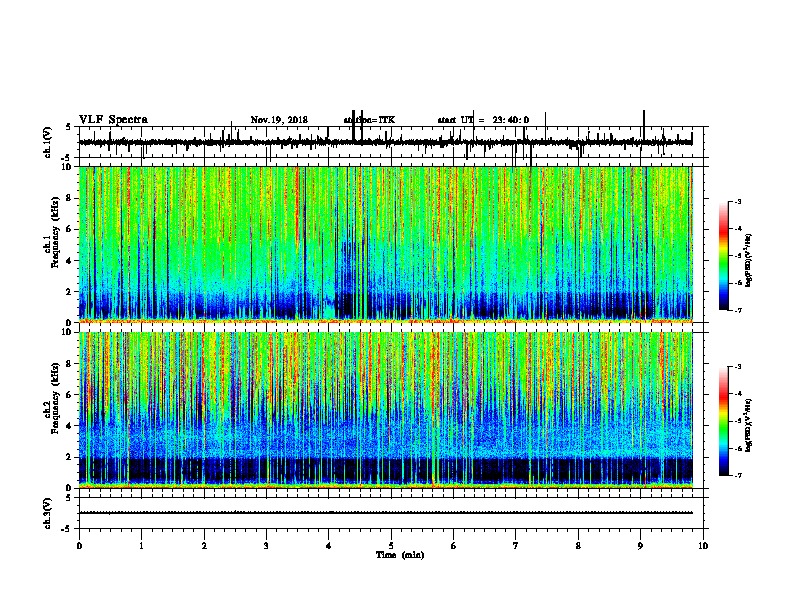Click the "VLF Spectra" plot title
Viewport: 792px width, 612px height.
113,120
